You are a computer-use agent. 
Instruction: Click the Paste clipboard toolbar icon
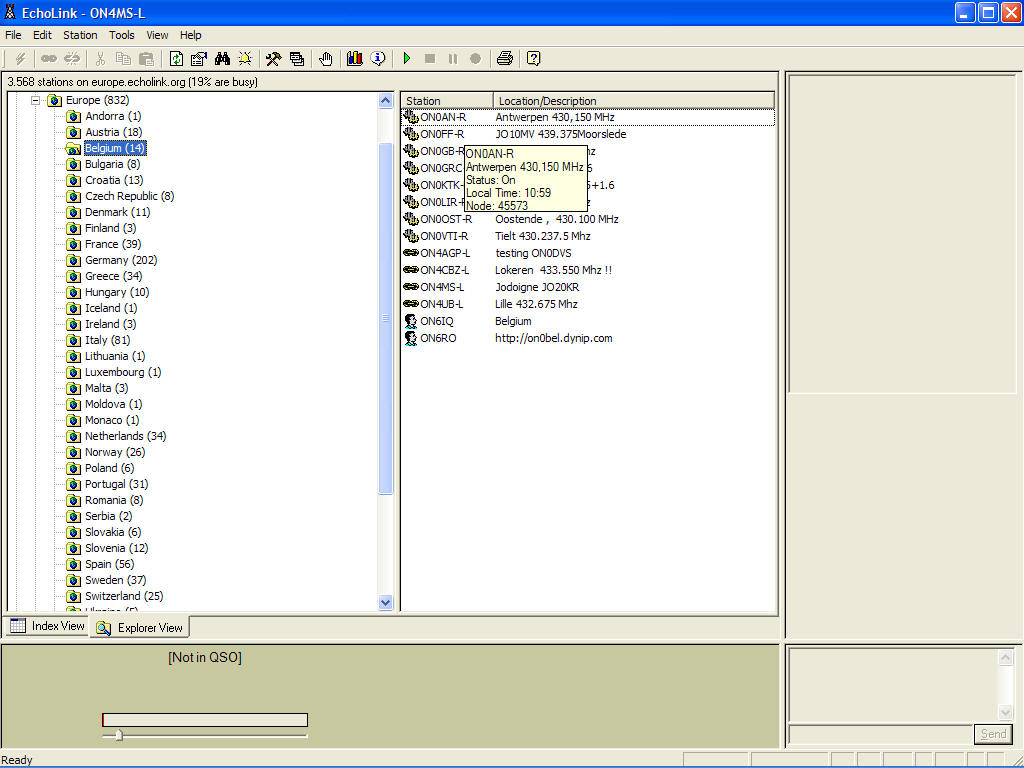[146, 59]
